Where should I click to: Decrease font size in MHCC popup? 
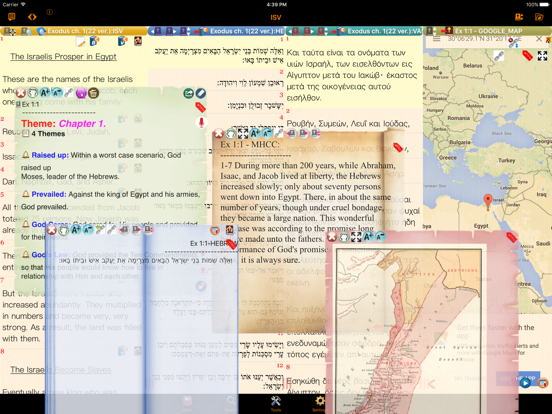pos(267,133)
